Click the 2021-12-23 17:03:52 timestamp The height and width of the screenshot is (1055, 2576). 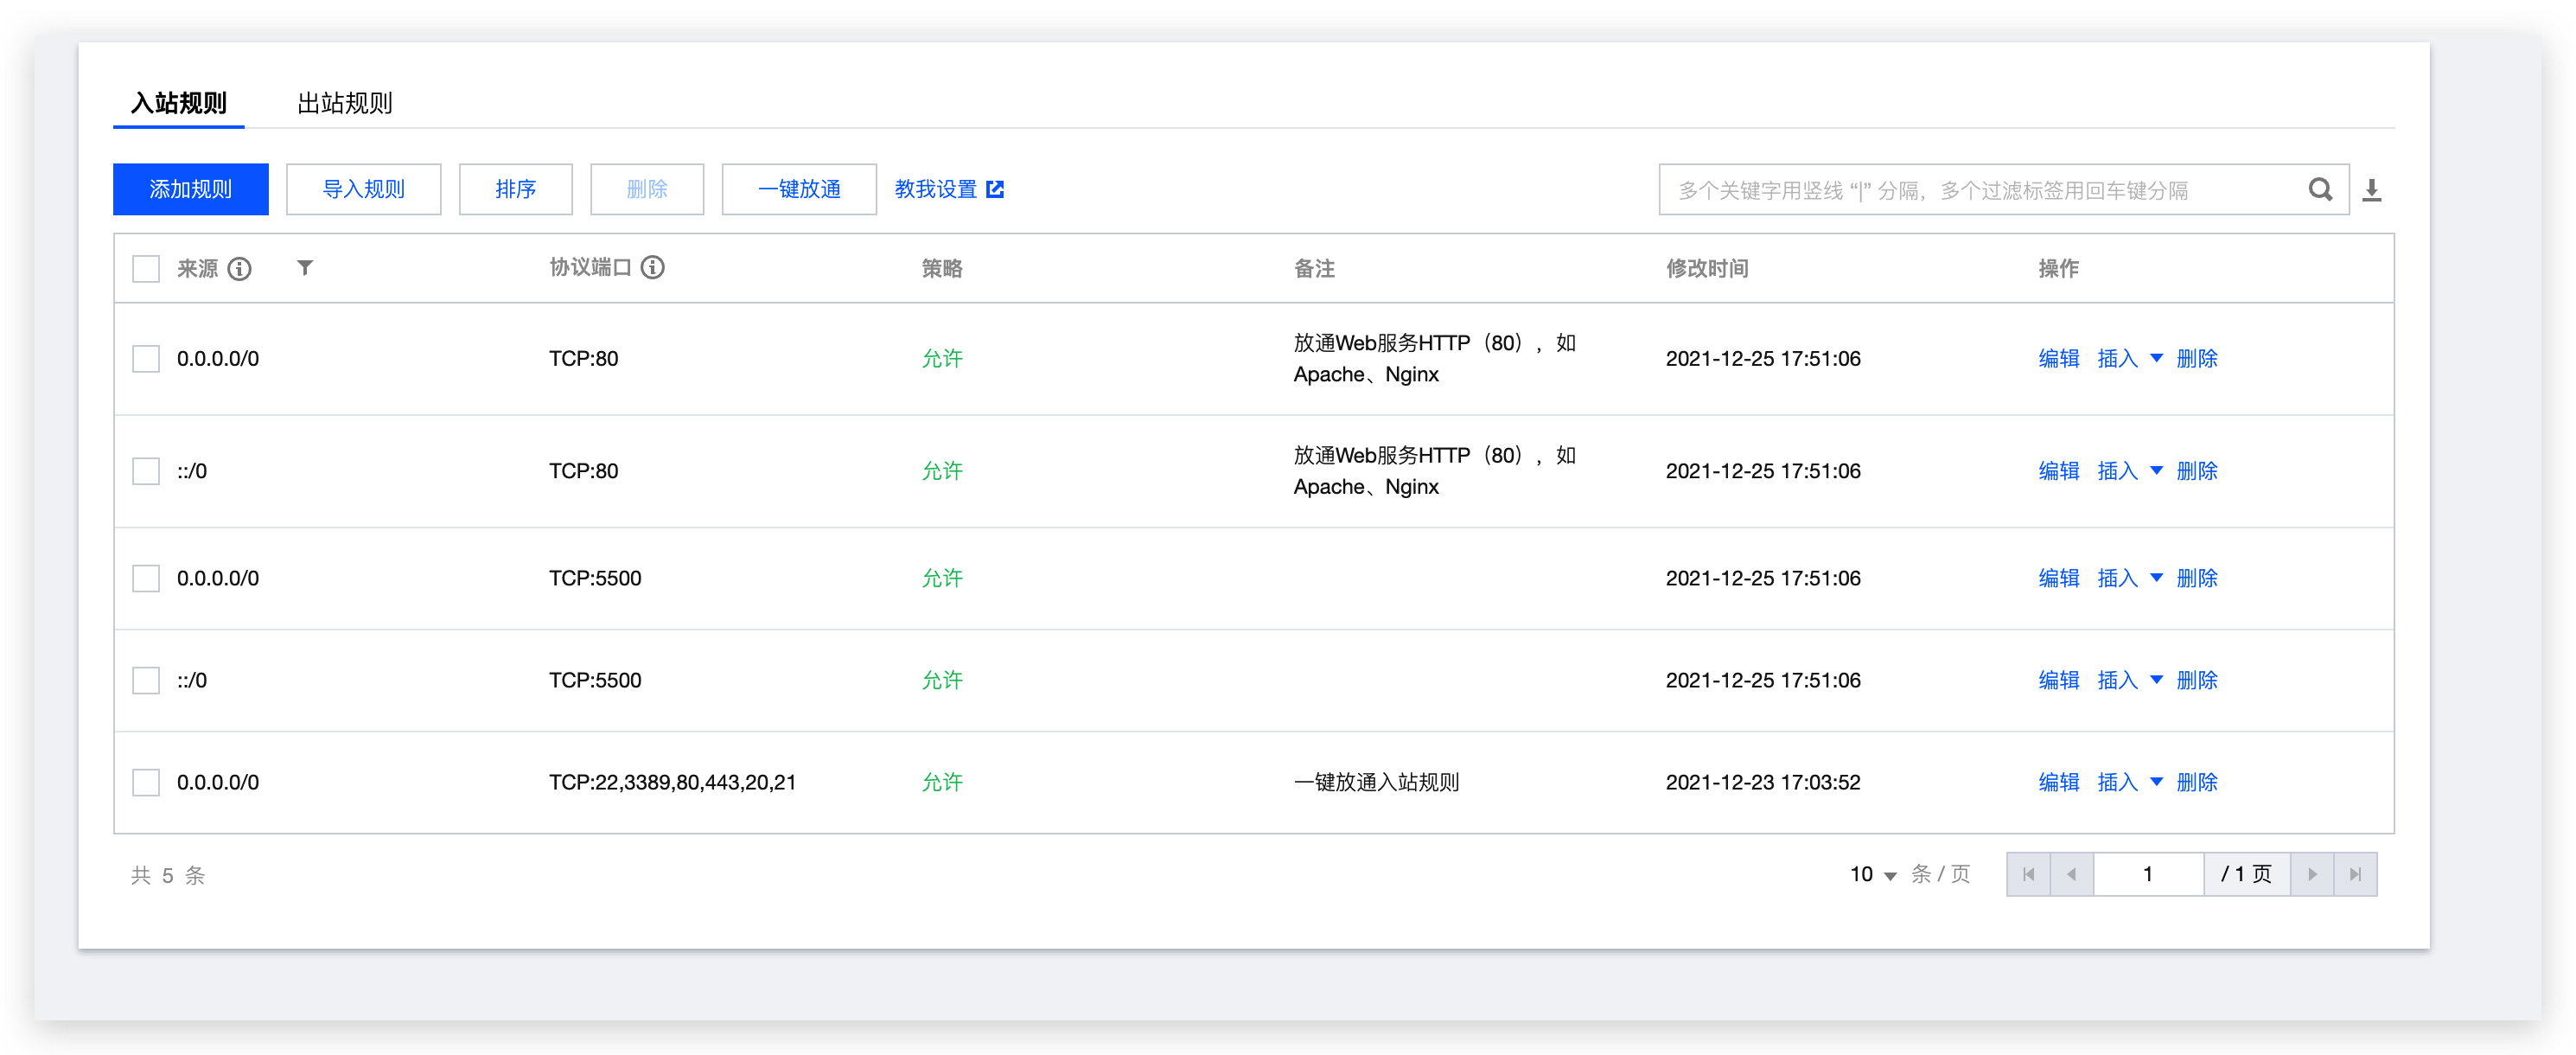pos(1763,782)
